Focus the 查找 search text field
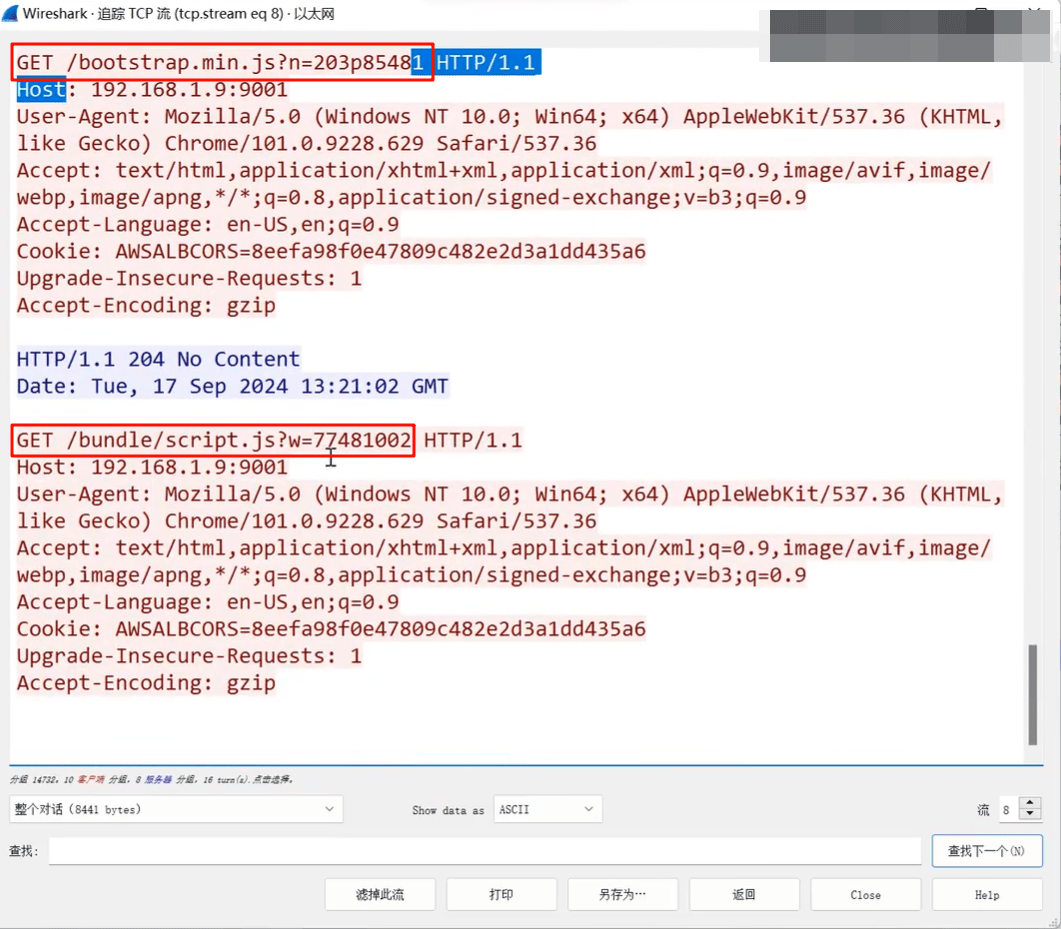 pyautogui.click(x=484, y=851)
